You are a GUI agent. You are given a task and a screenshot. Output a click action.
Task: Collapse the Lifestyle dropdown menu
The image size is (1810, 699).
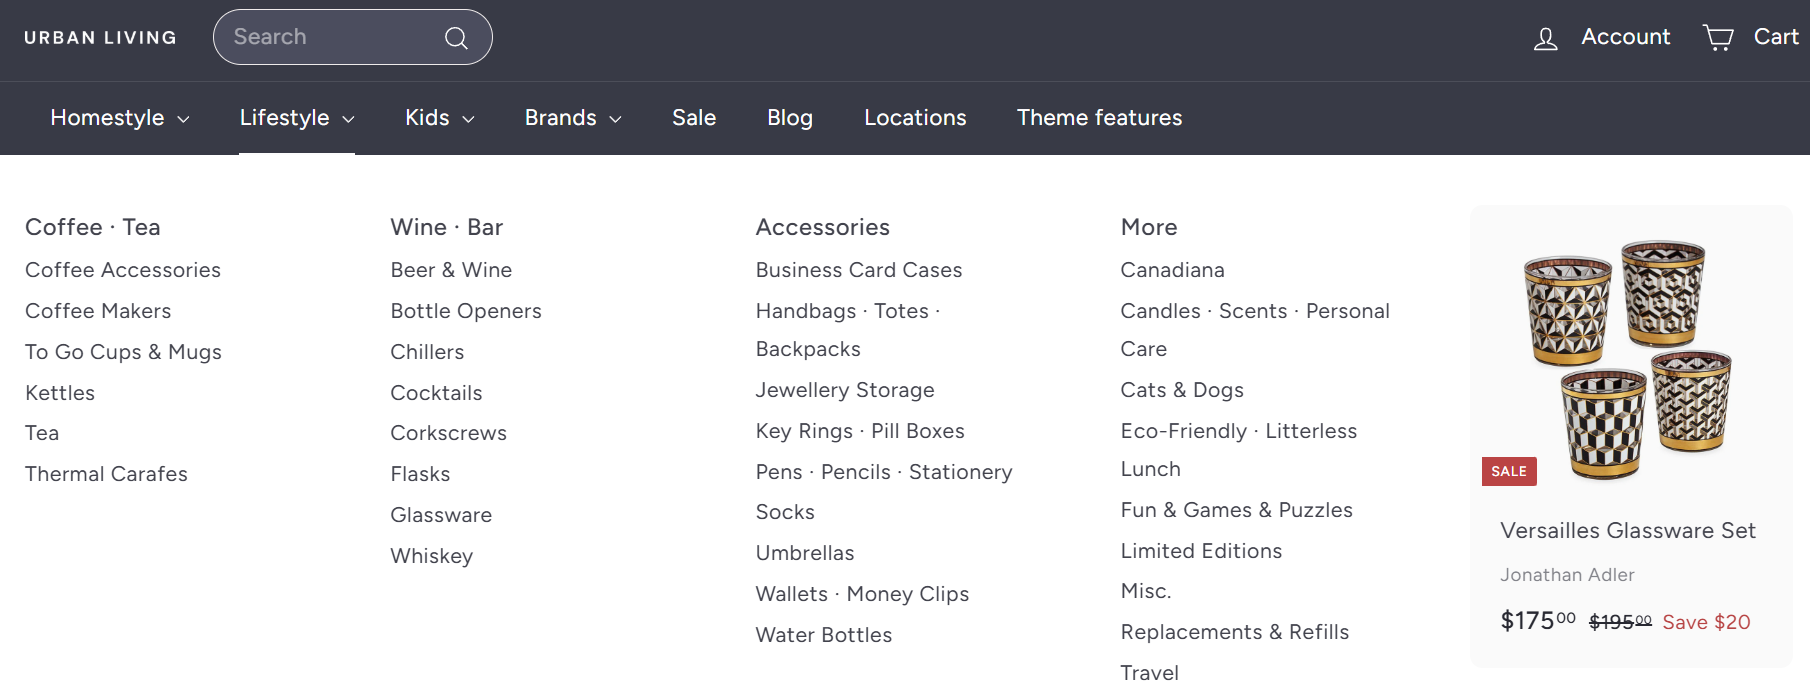297,118
